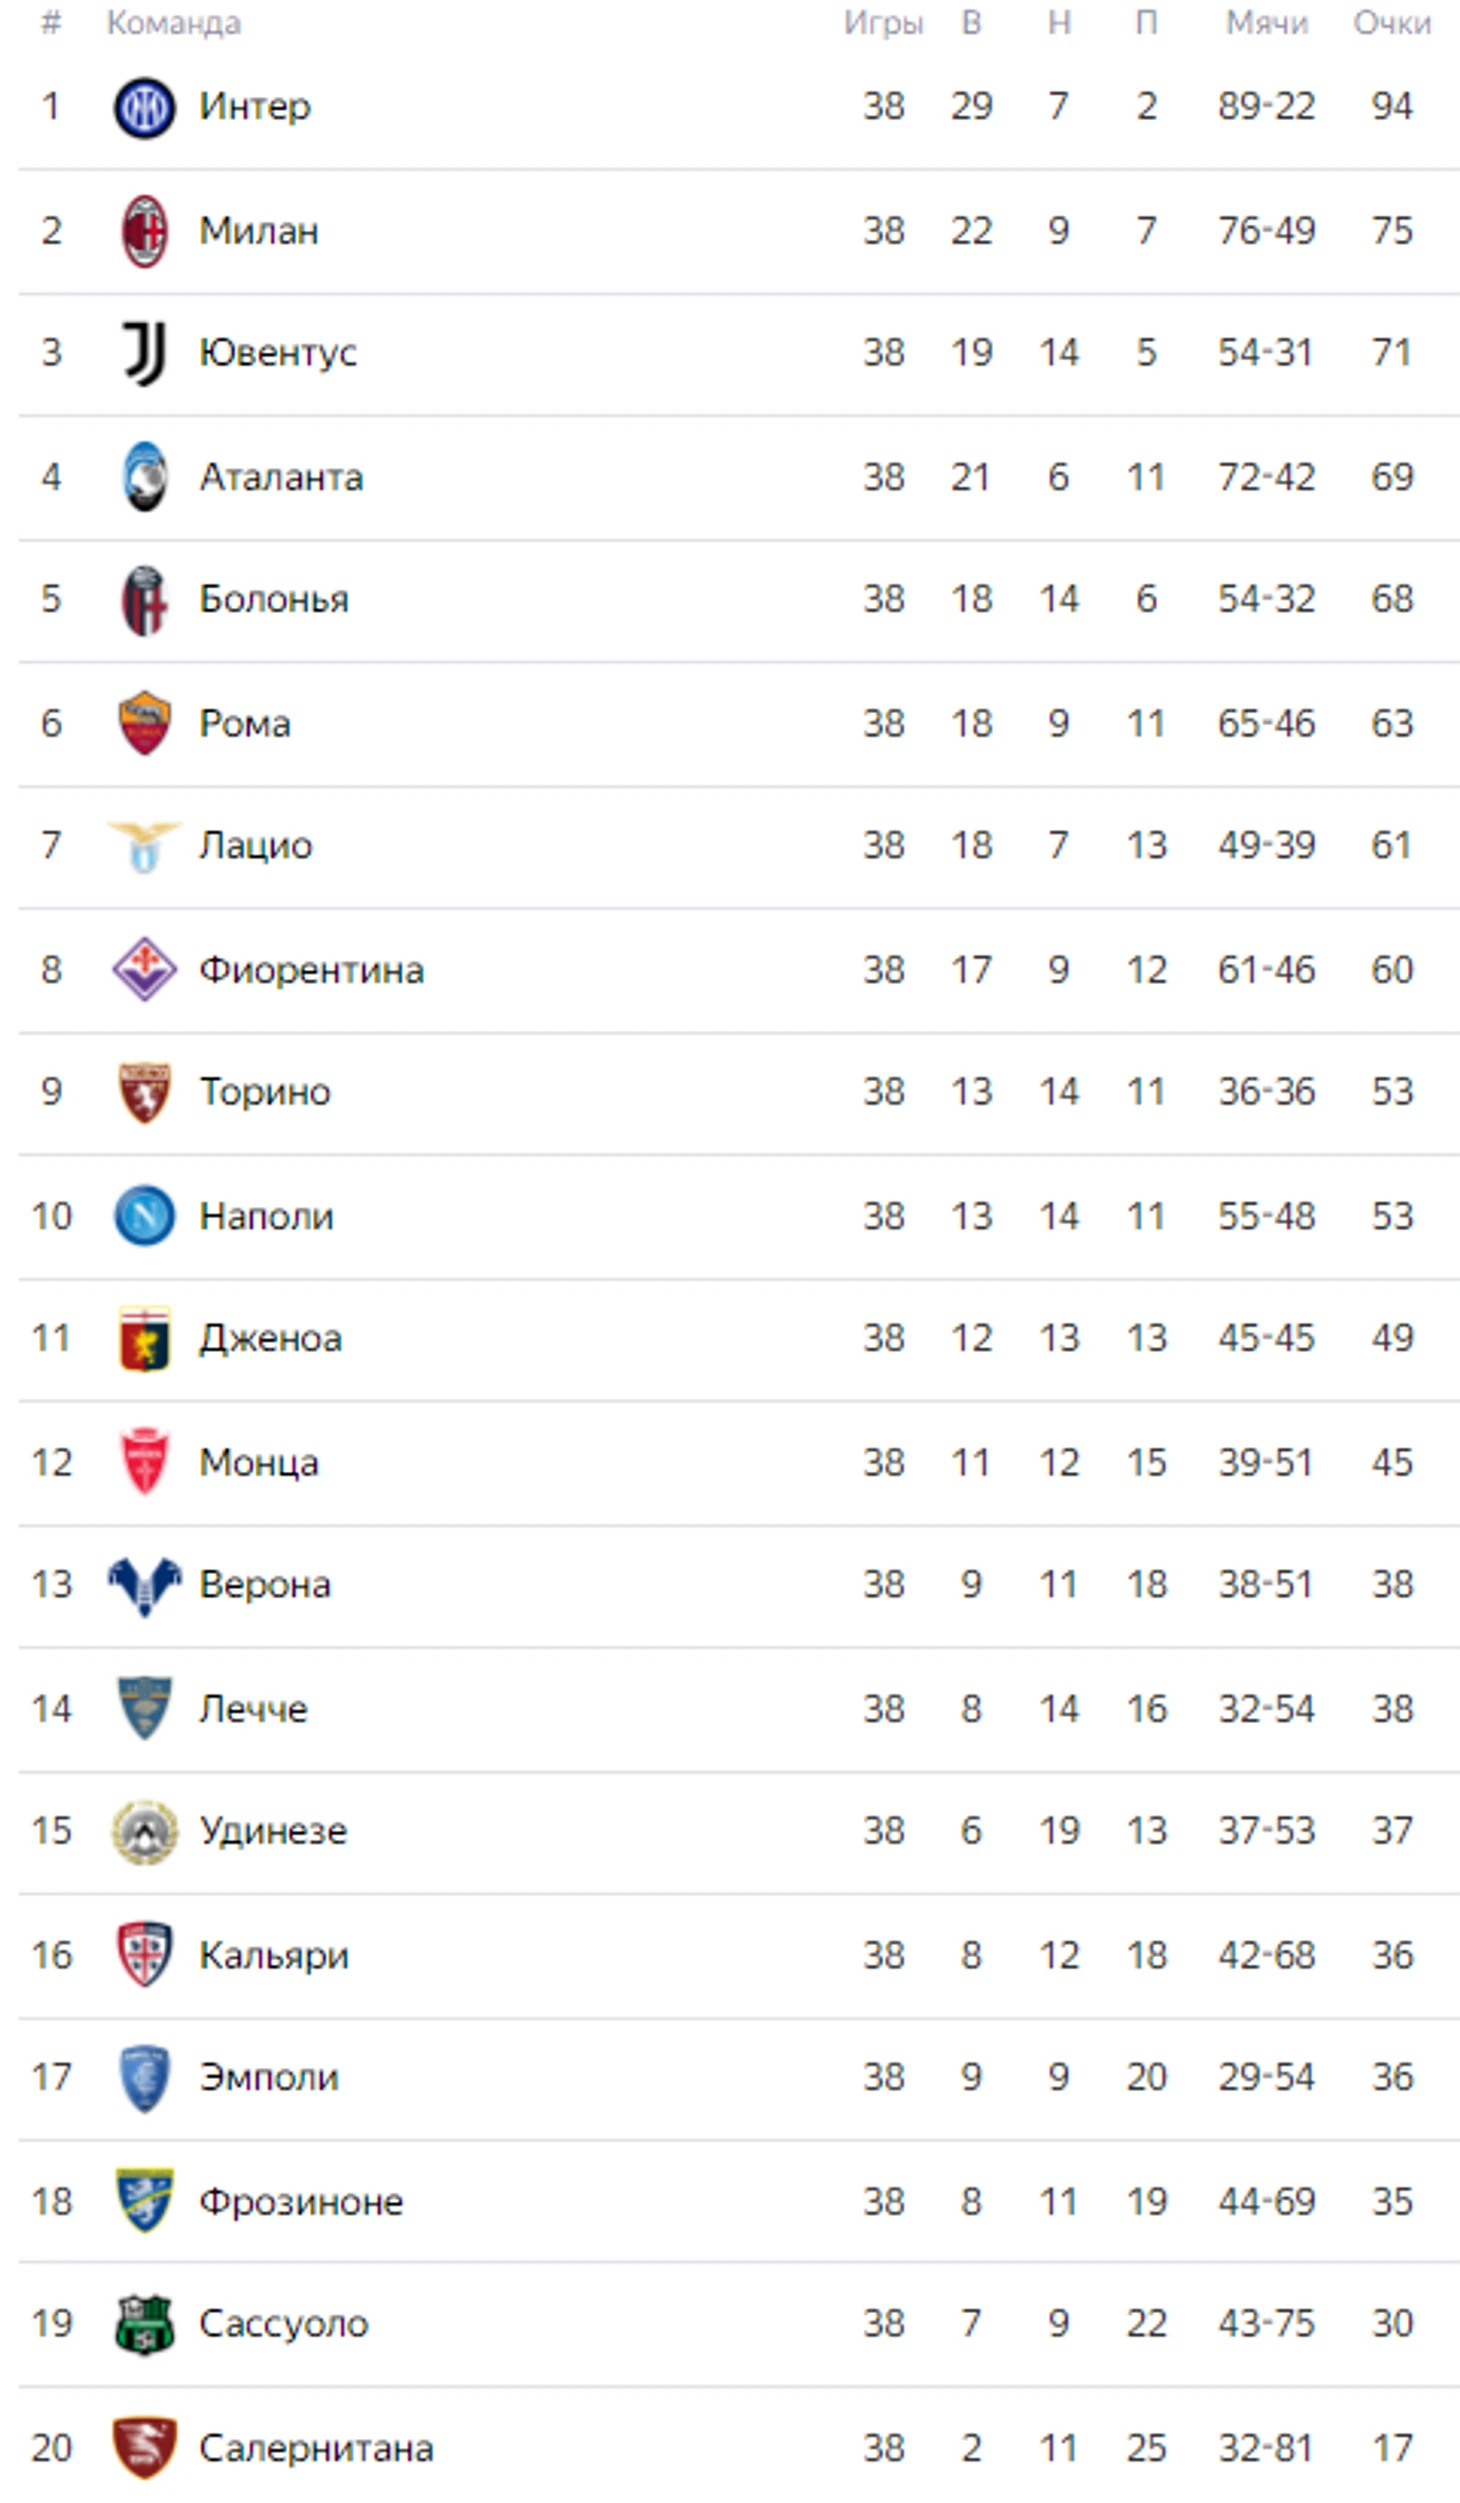Open the Roma crest icon

[x=144, y=723]
